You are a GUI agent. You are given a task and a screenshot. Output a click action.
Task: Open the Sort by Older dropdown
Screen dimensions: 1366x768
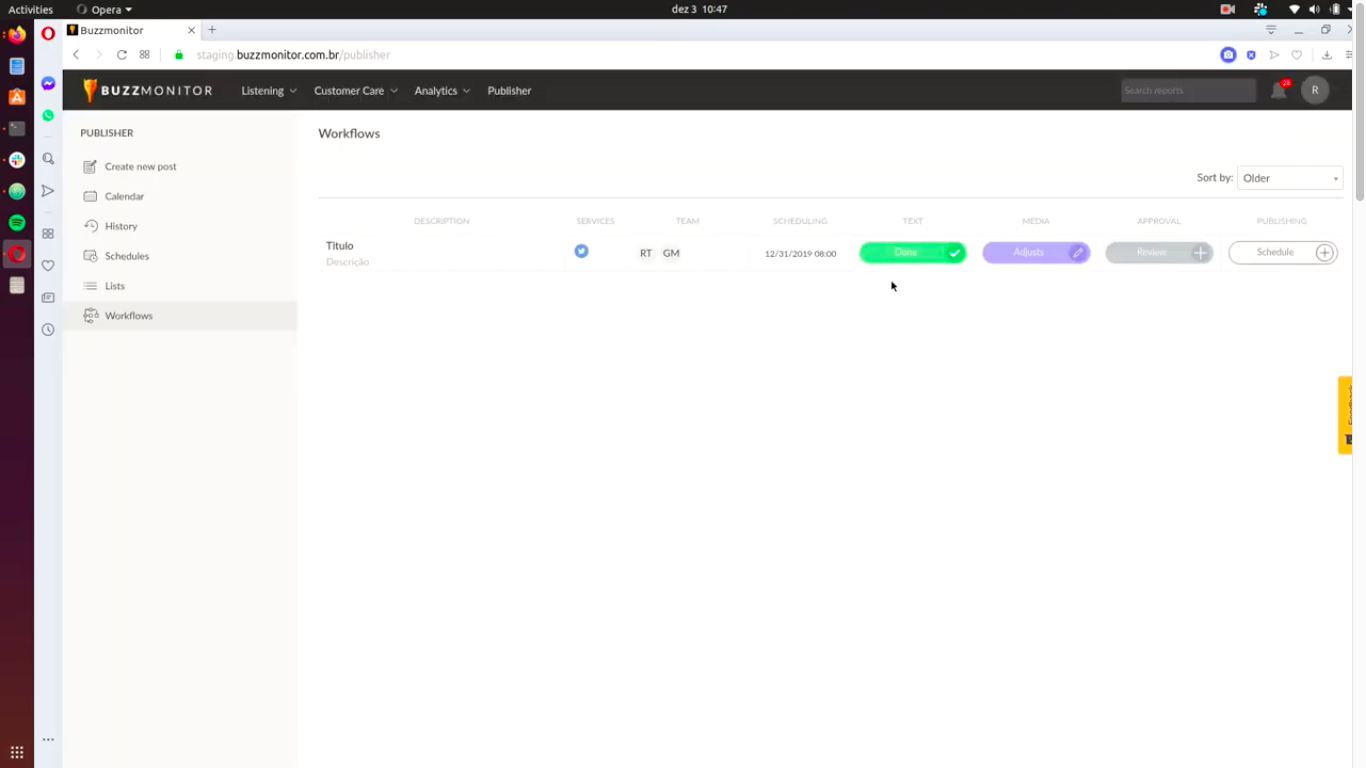point(1289,178)
